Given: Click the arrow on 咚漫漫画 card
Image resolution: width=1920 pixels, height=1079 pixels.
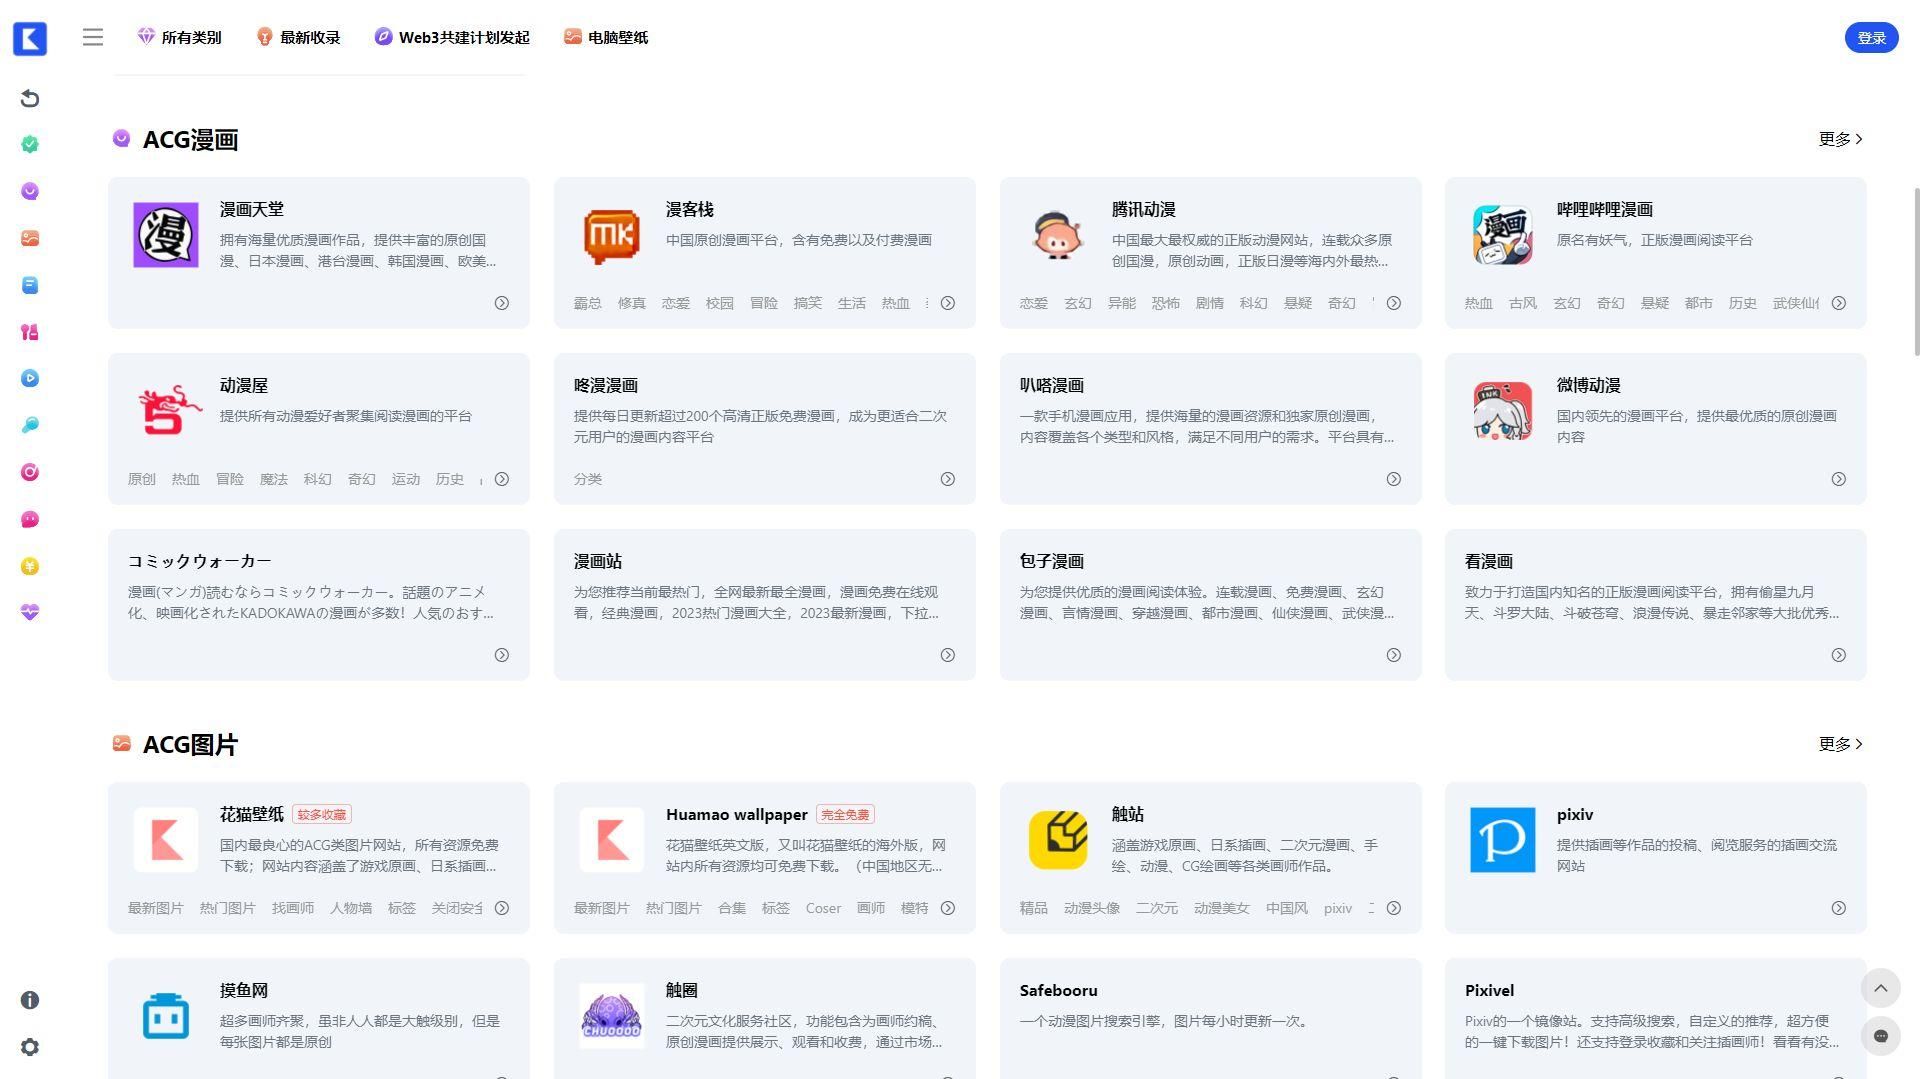Looking at the screenshot, I should click(948, 479).
